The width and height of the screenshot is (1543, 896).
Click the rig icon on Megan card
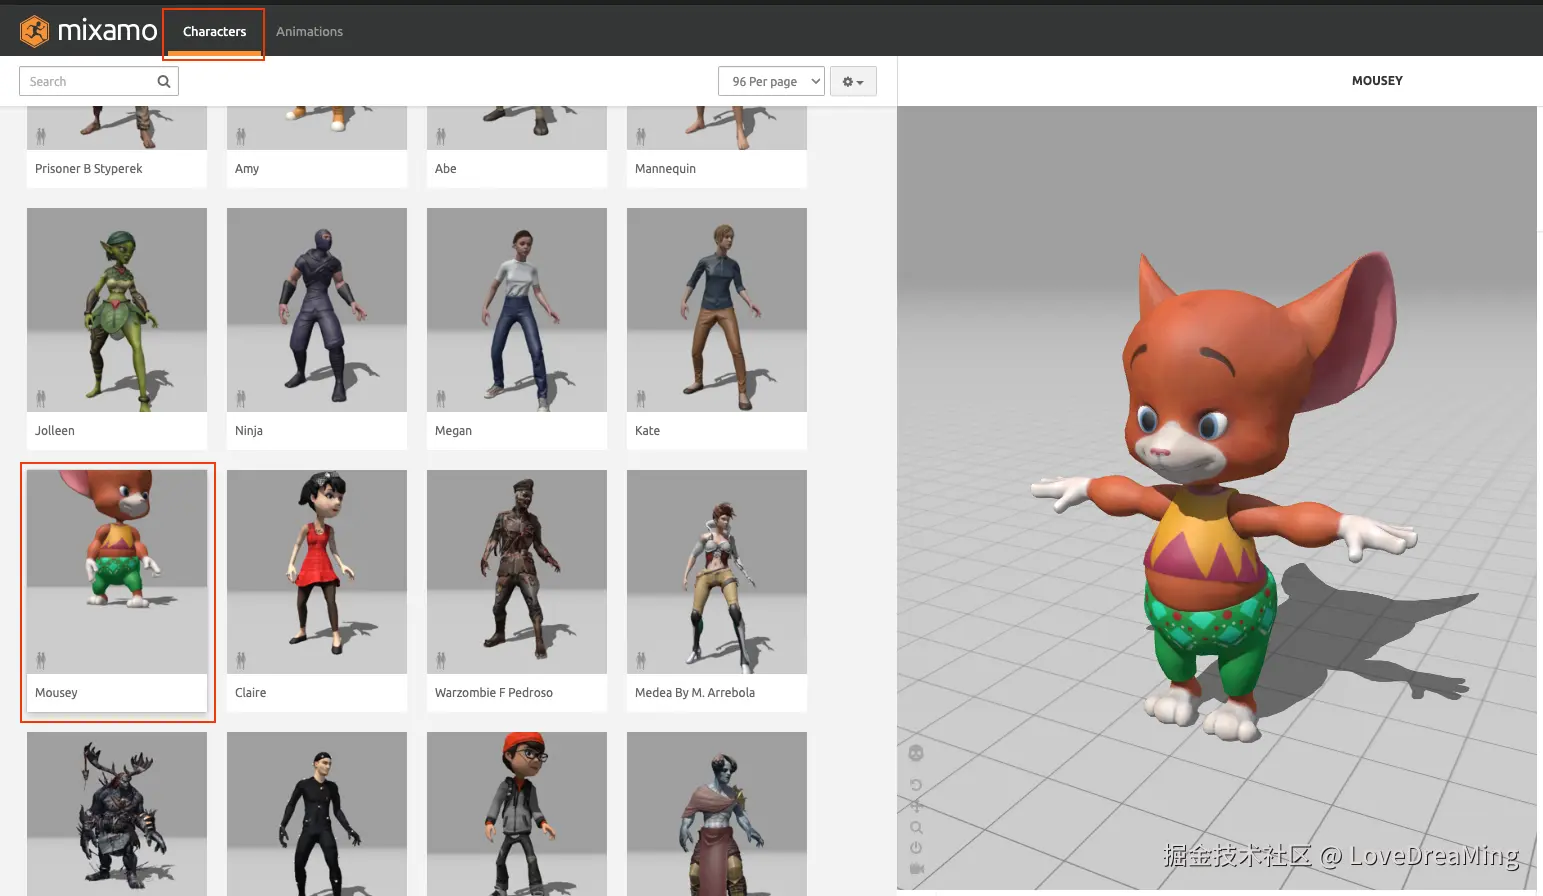point(441,399)
